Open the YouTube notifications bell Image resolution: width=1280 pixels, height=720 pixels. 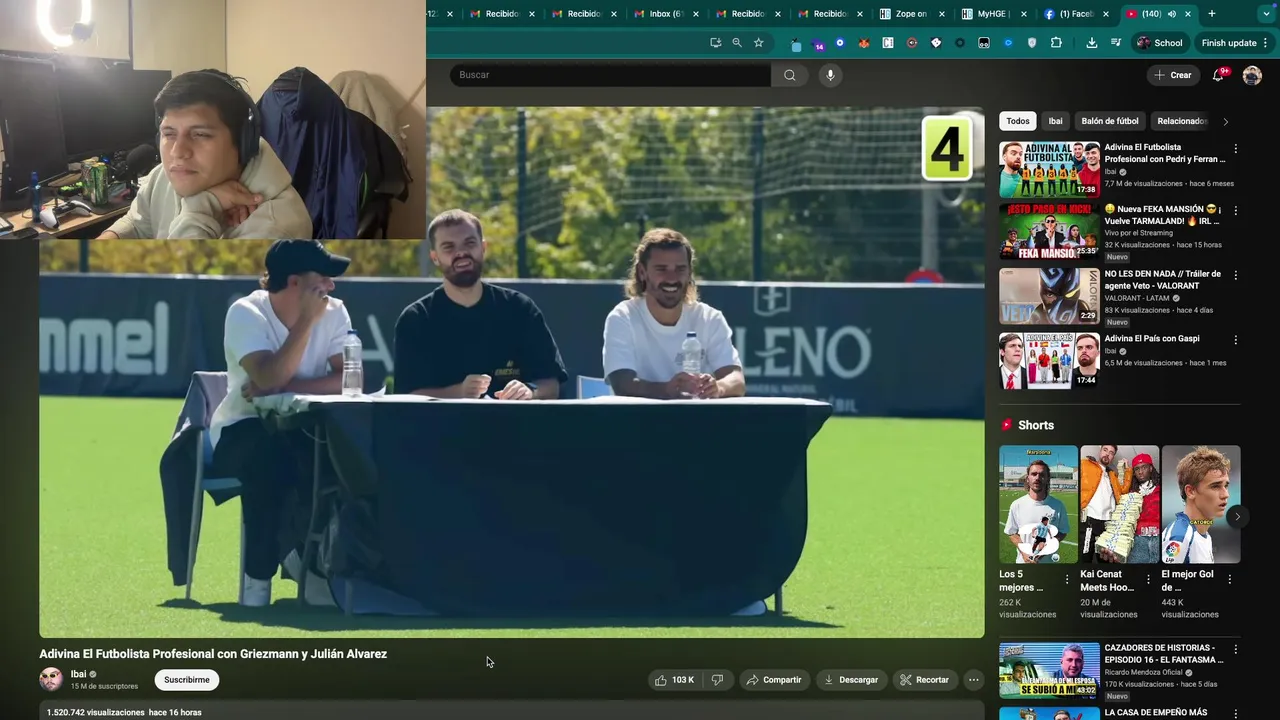pos(1218,75)
